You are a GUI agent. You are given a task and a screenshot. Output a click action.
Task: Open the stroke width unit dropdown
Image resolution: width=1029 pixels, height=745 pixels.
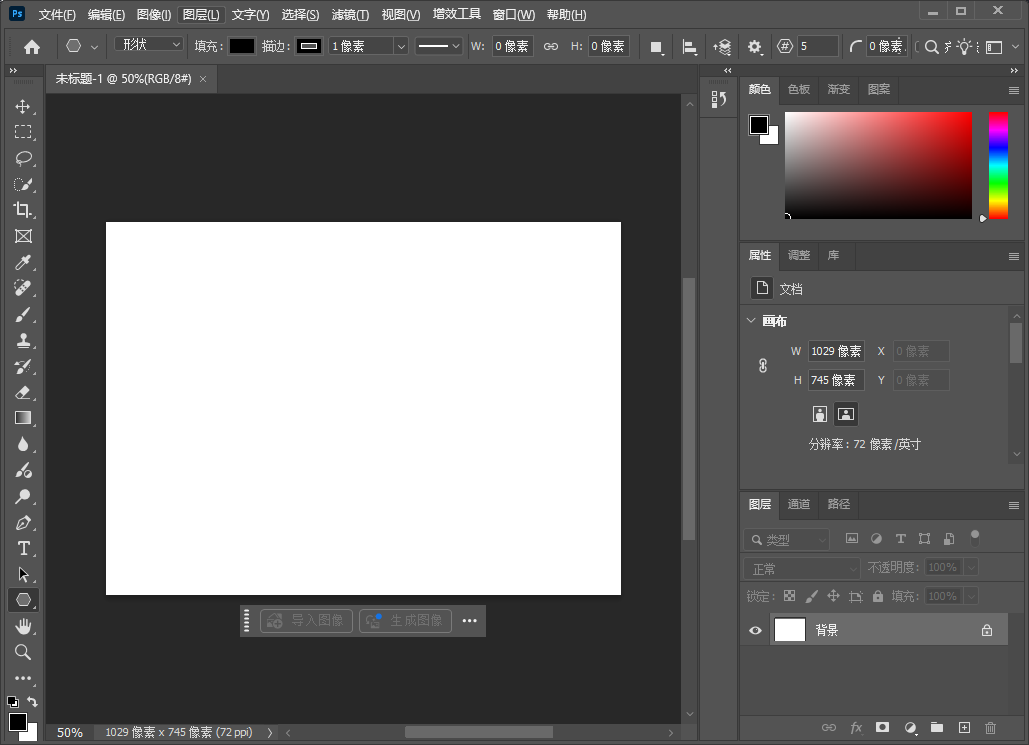400,46
